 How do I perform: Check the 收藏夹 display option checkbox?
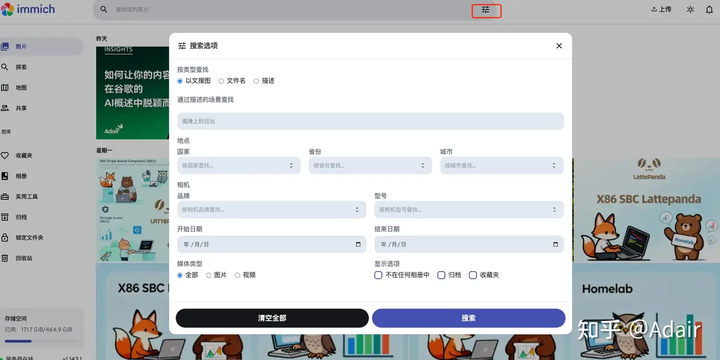pos(473,275)
